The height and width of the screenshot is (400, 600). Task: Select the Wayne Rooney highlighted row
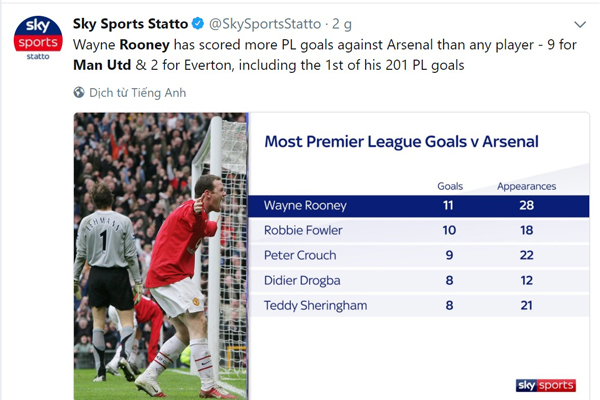click(419, 206)
